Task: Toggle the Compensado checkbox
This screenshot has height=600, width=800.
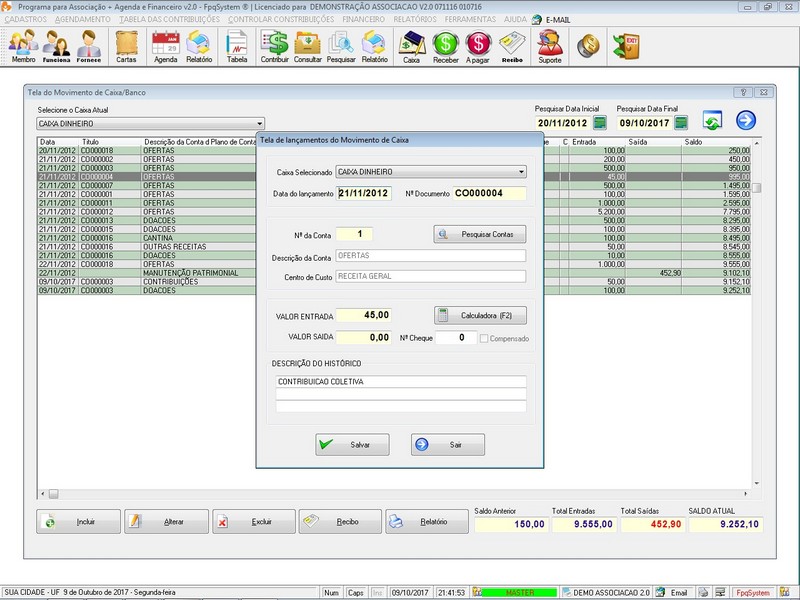Action: pyautogui.click(x=486, y=338)
